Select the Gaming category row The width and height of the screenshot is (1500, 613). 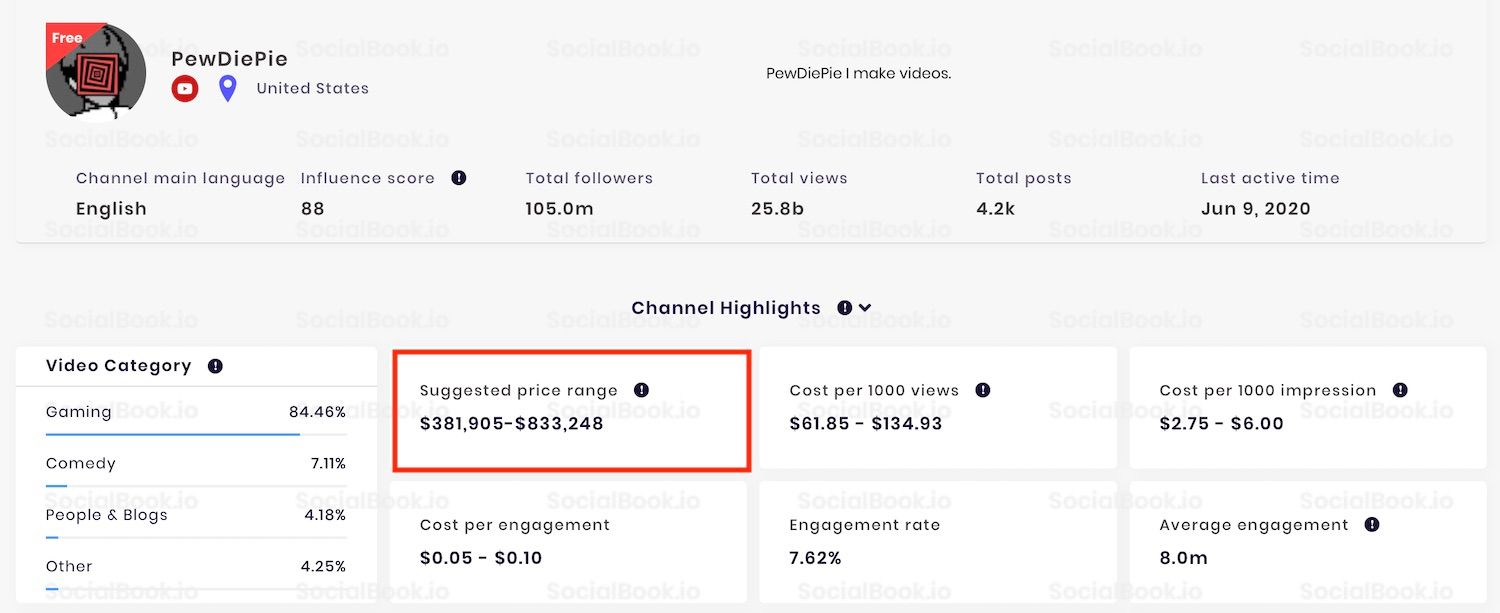coord(196,419)
